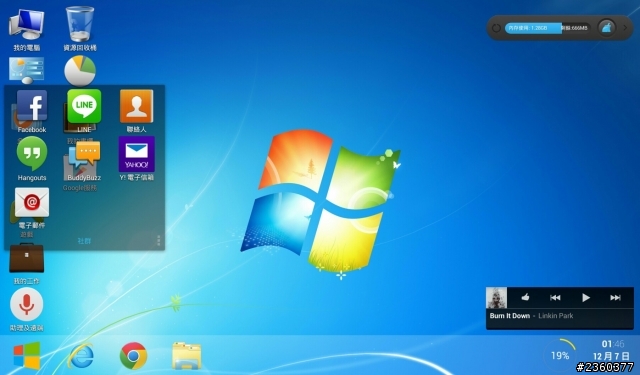Image resolution: width=640 pixels, height=375 pixels.
Task: Skip to the next track
Action: click(x=615, y=297)
